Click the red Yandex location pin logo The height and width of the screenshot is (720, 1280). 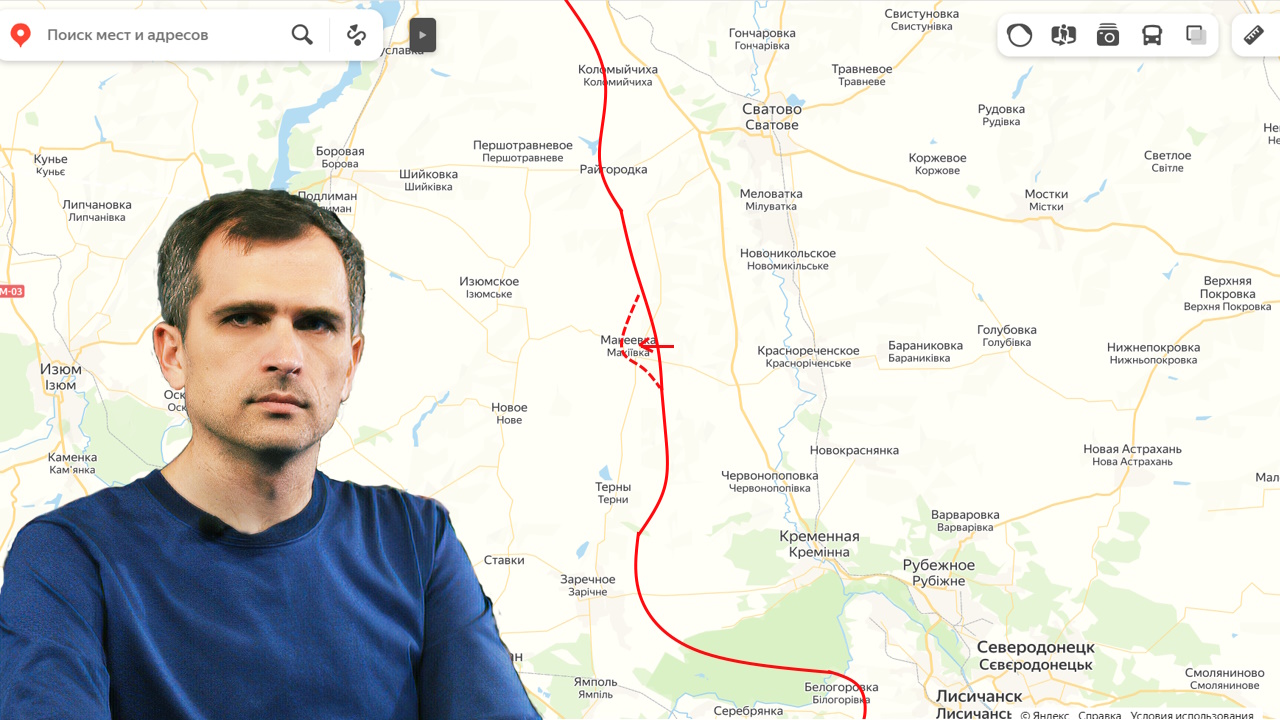tap(20, 35)
